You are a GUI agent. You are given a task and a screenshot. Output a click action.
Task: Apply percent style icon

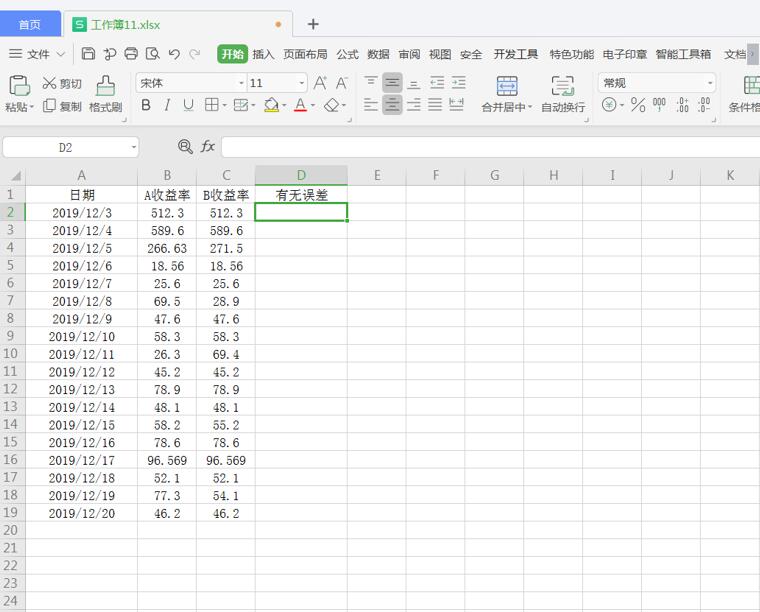(x=638, y=105)
